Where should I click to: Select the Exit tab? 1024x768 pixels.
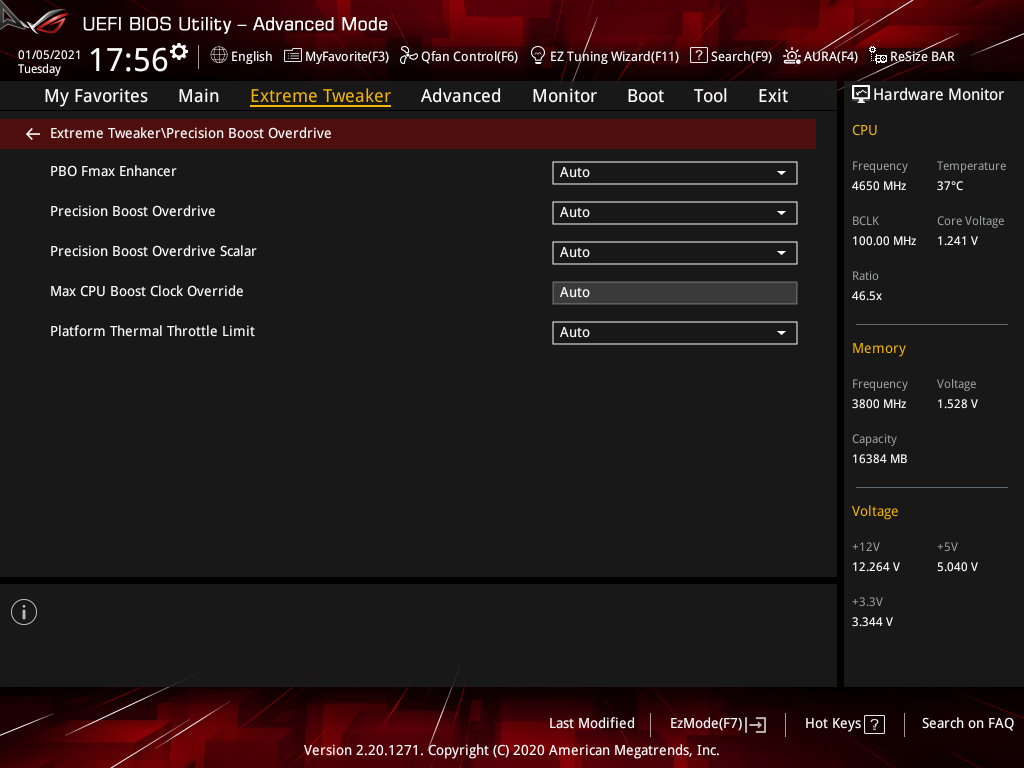click(773, 96)
